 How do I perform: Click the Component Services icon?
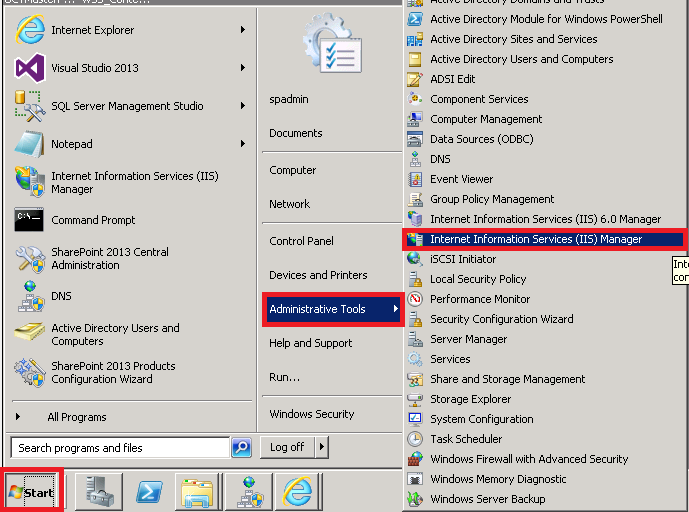[414, 99]
